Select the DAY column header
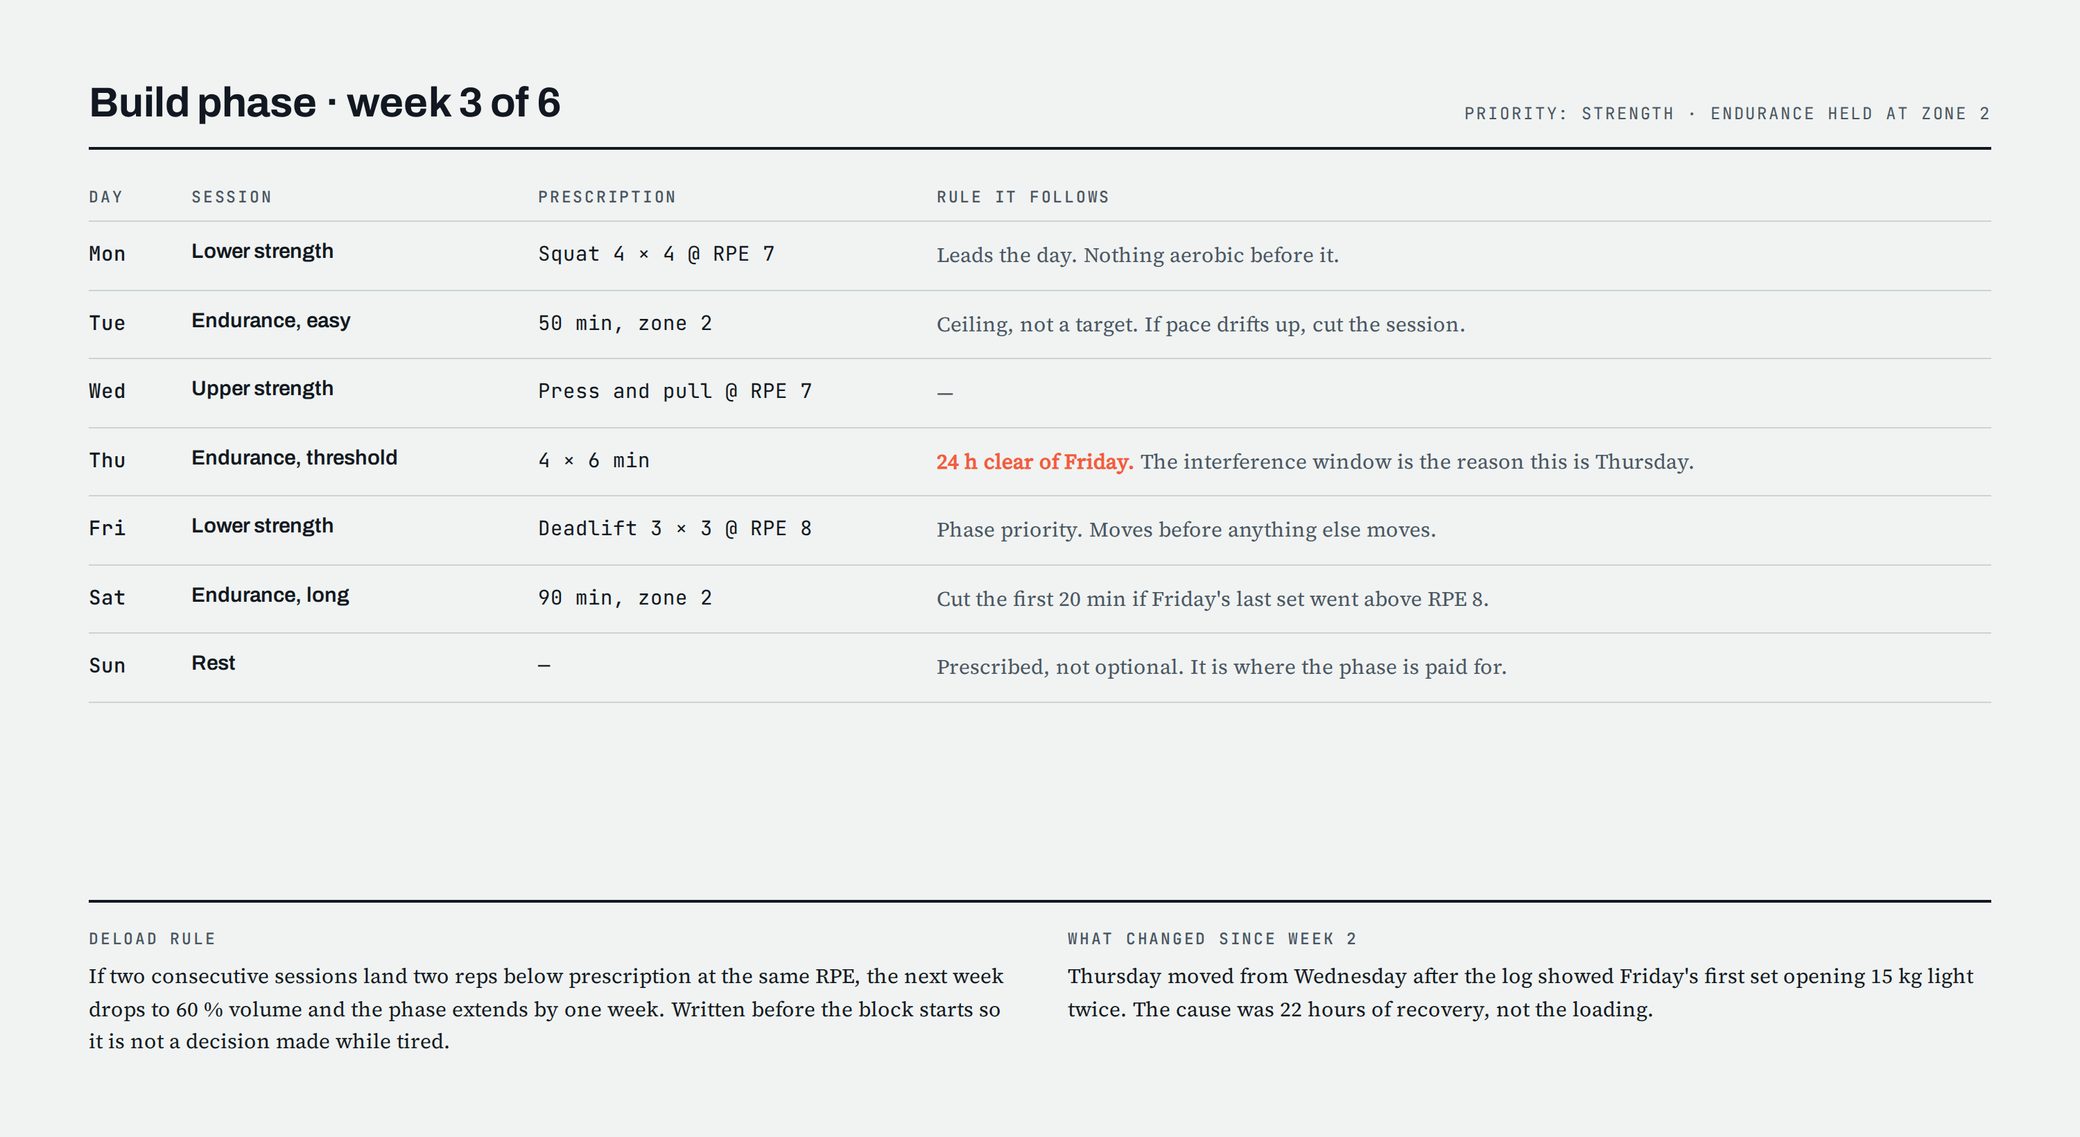This screenshot has width=2080, height=1137. click(x=106, y=197)
